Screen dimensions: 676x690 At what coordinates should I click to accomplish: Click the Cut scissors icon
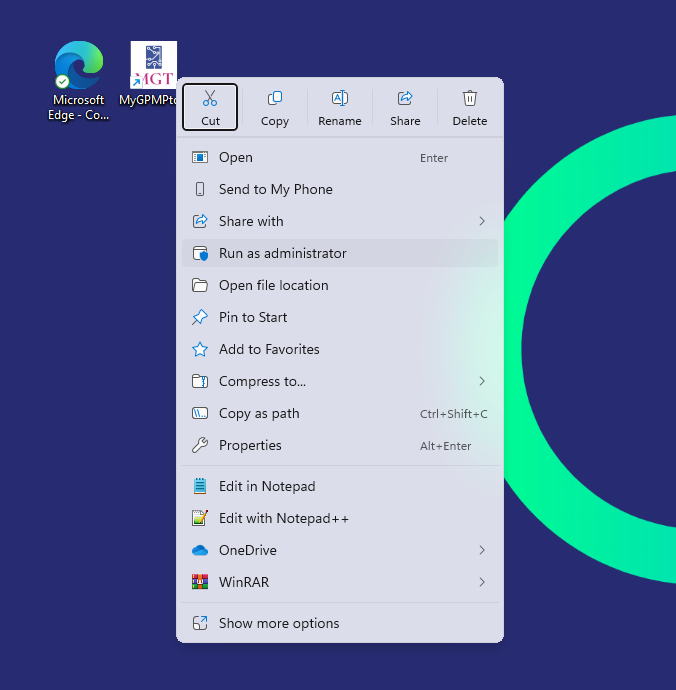pos(210,99)
